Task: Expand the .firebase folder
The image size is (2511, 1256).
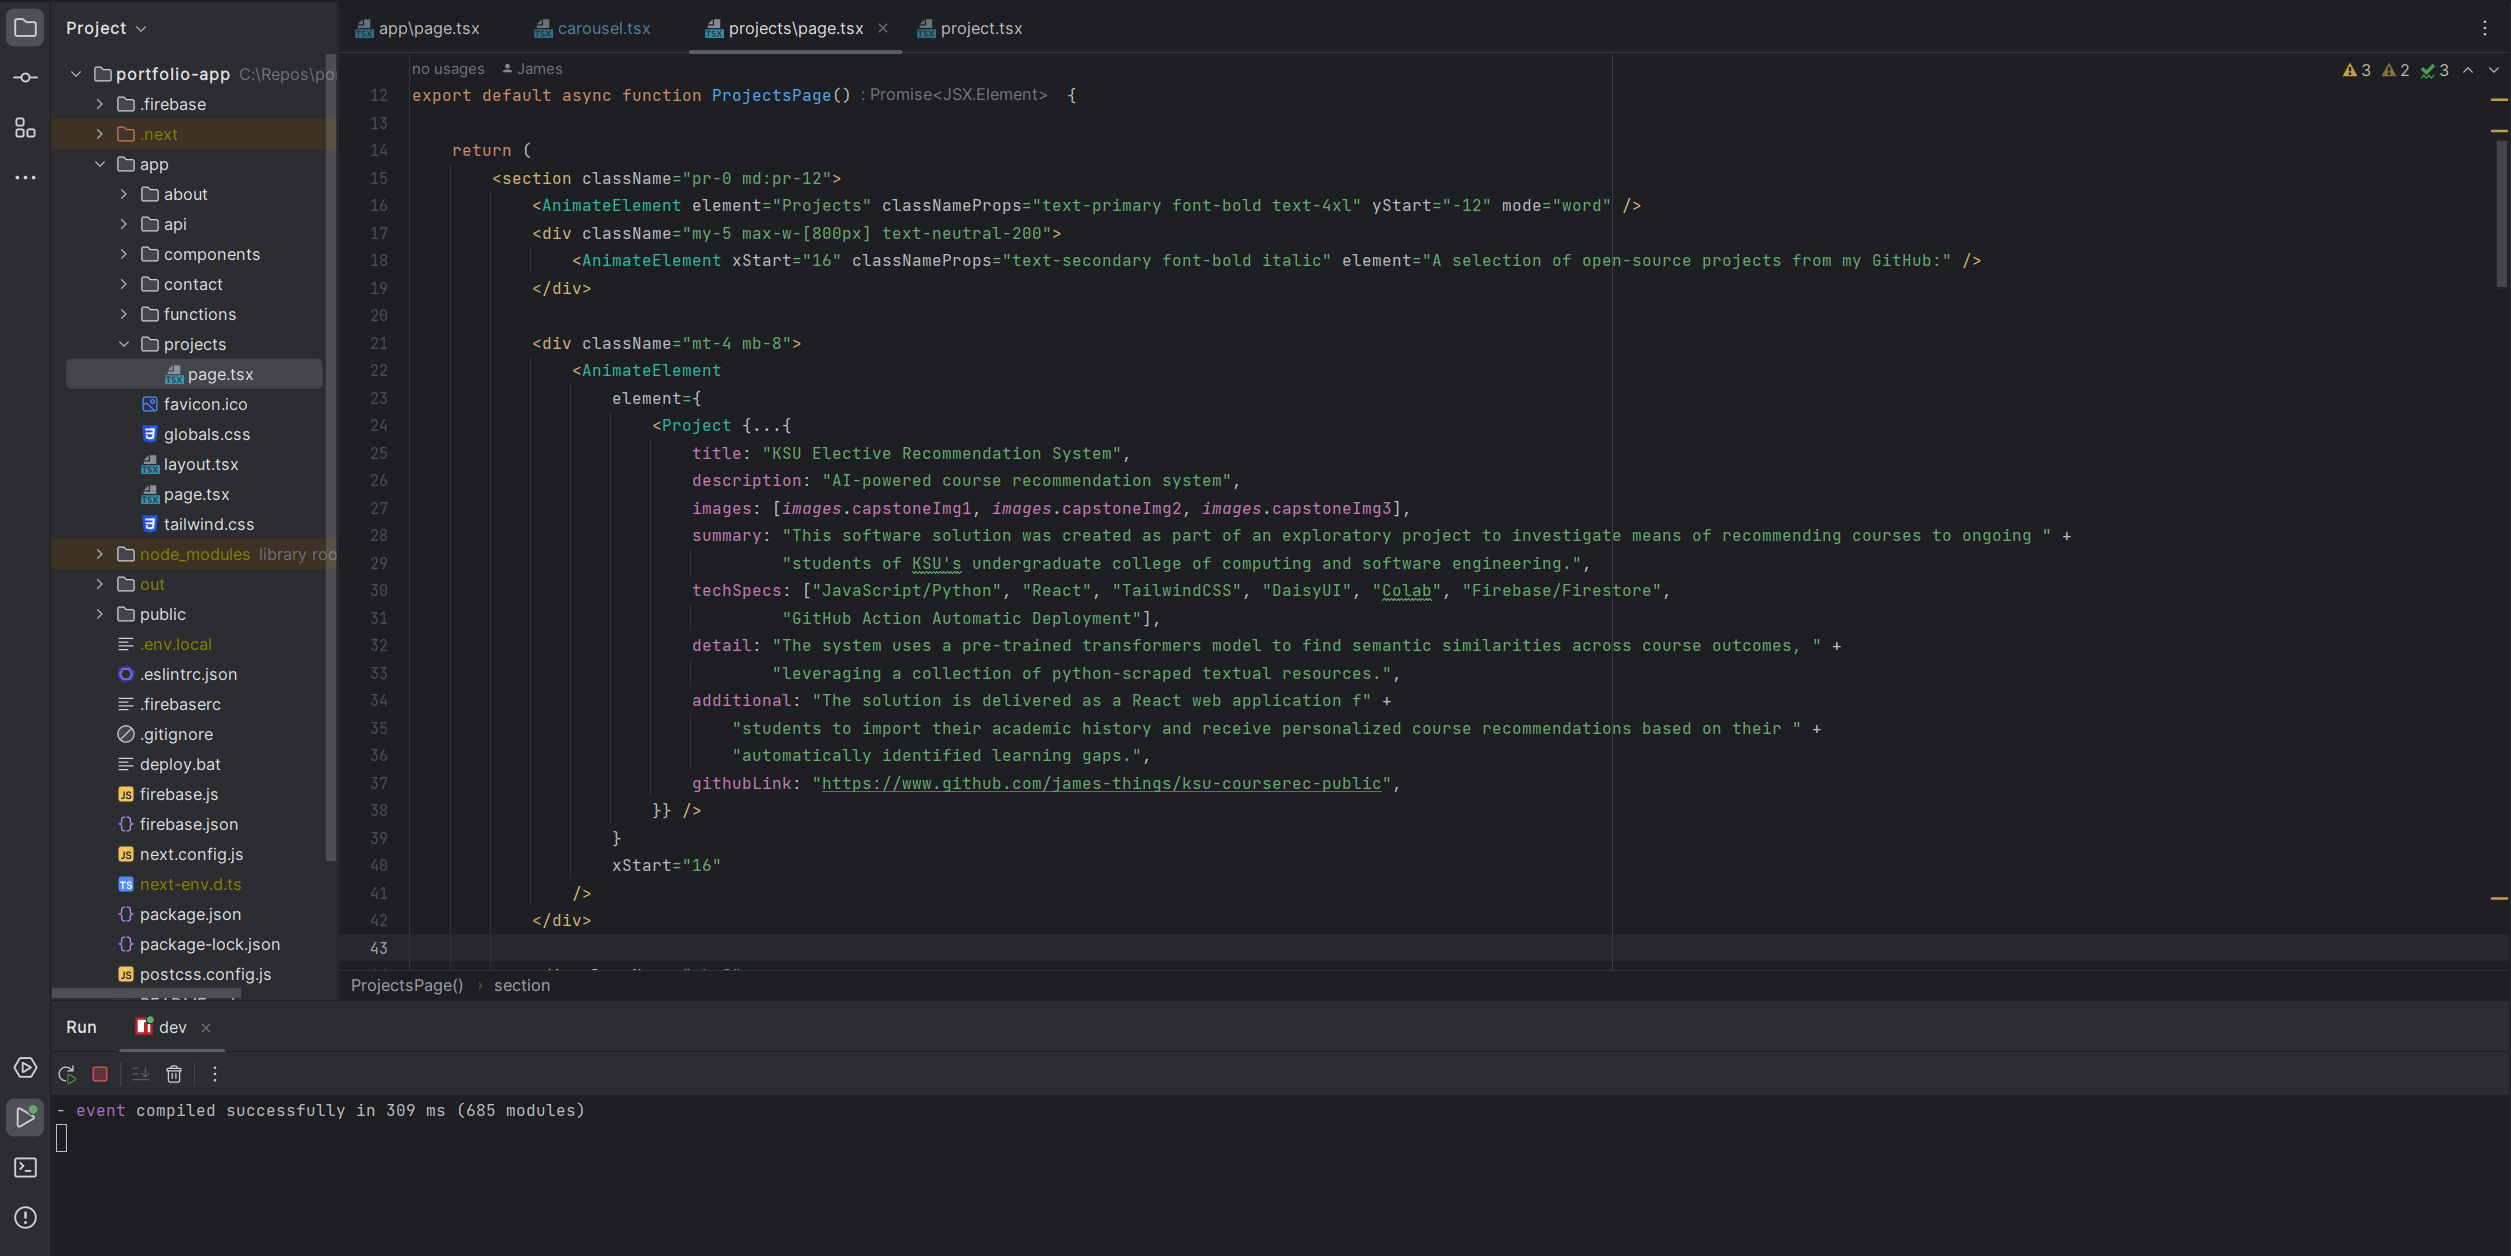Action: click(100, 104)
